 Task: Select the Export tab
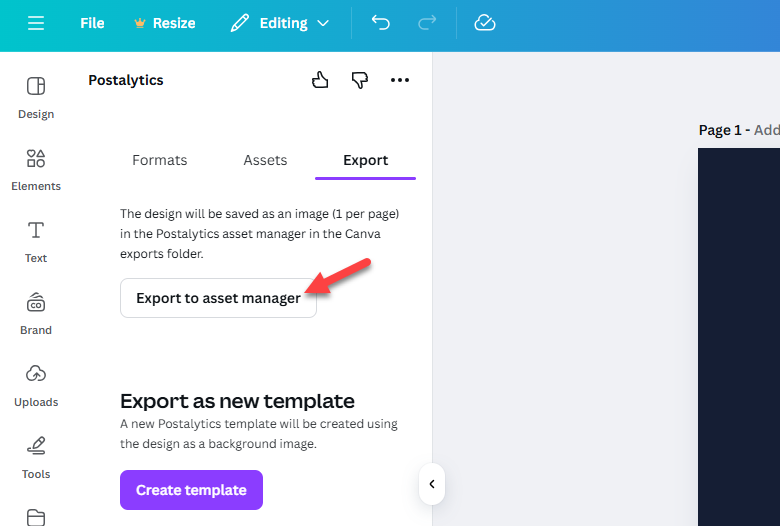tap(366, 160)
